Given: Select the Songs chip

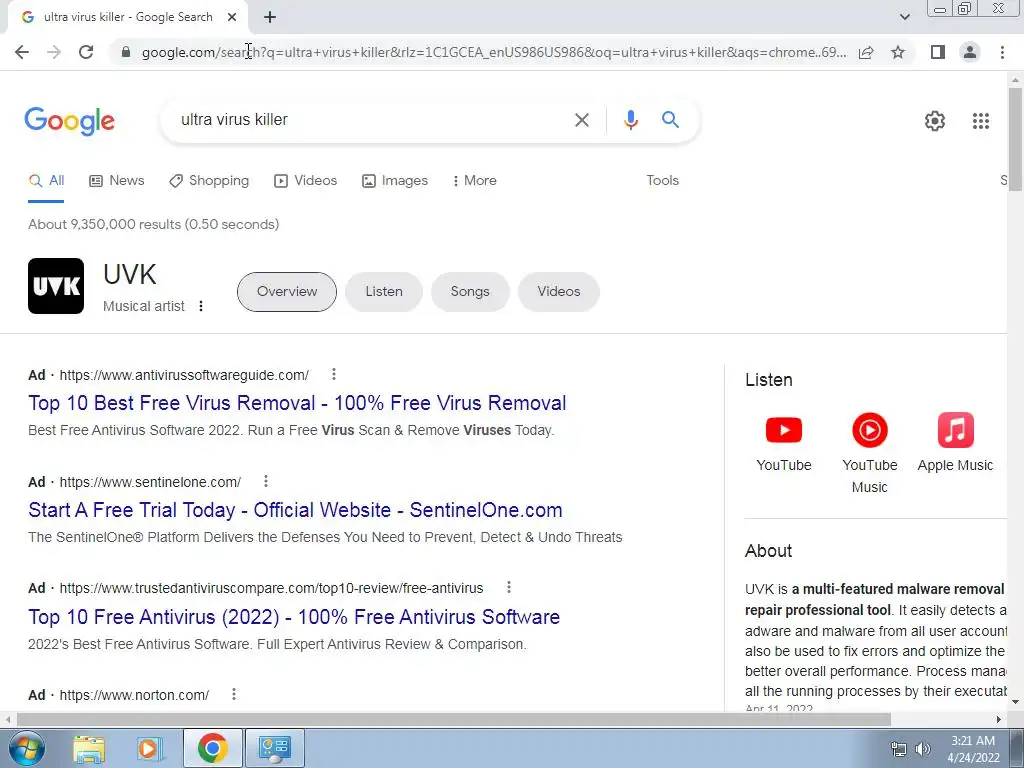Looking at the screenshot, I should pyautogui.click(x=470, y=292).
